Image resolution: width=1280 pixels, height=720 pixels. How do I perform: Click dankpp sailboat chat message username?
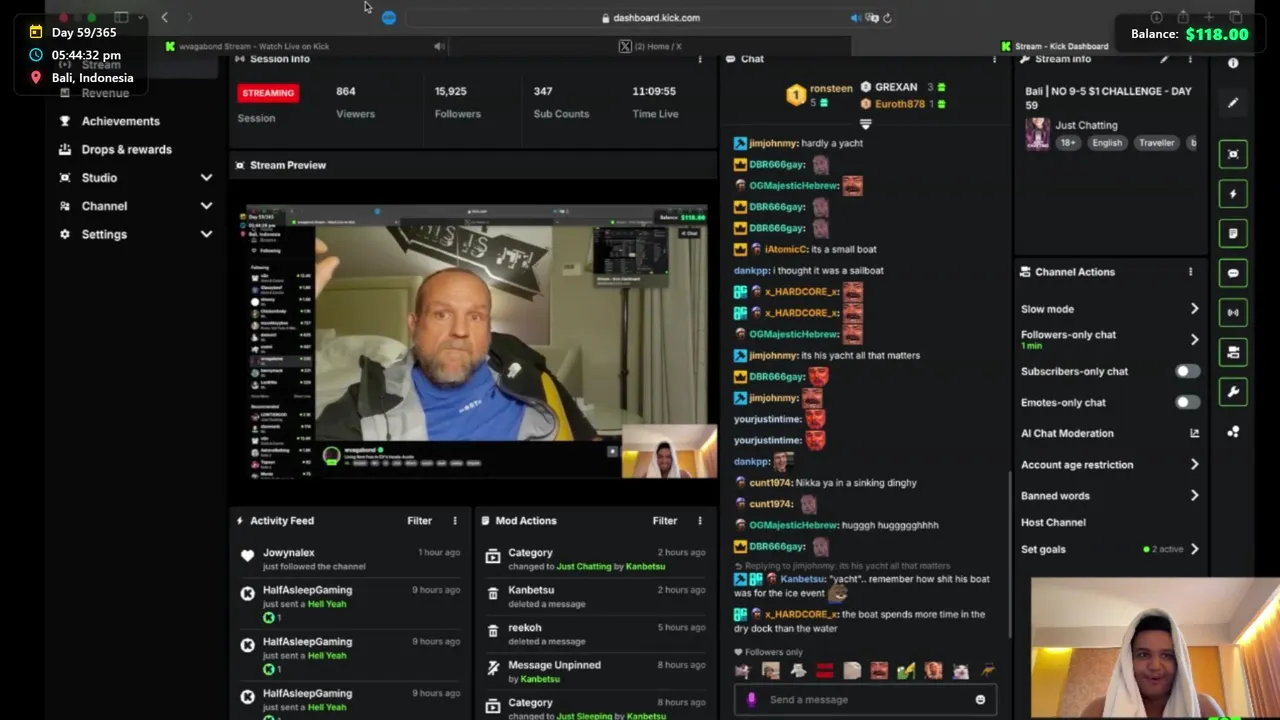coord(752,270)
